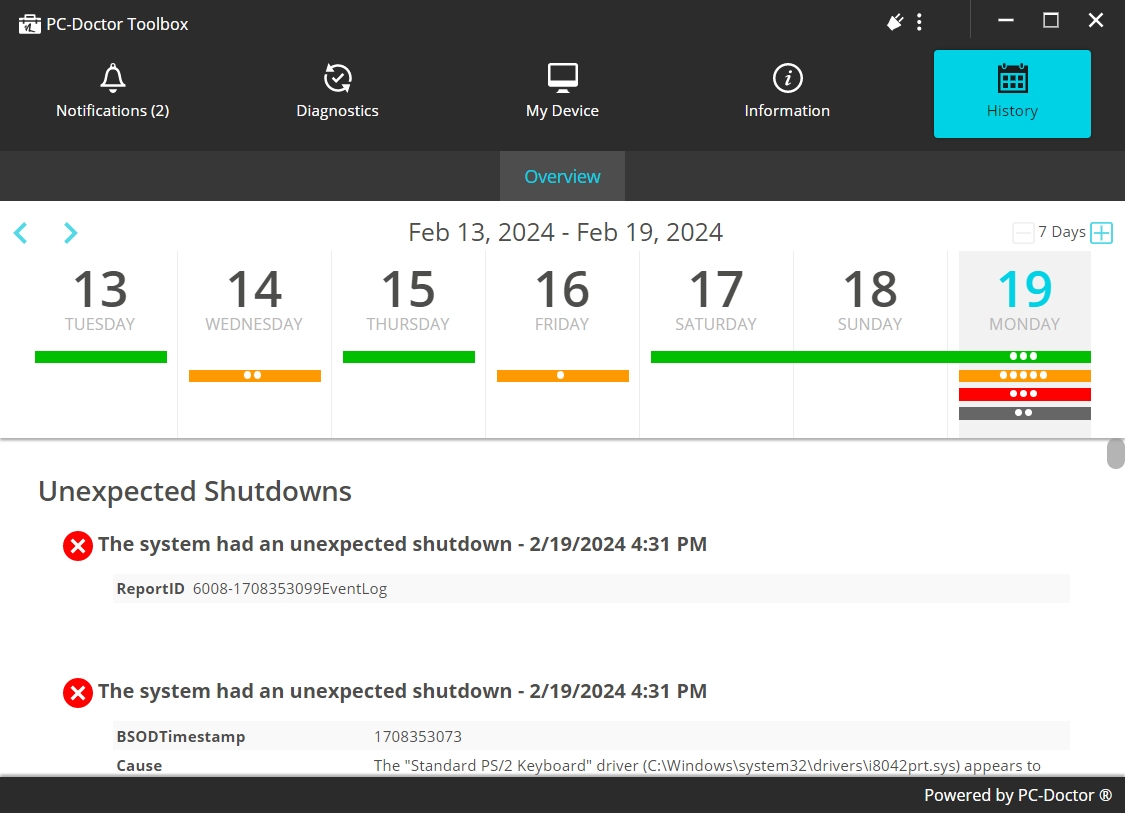Click the power plug icon in title bar
Viewport: 1125px width, 813px height.
click(x=895, y=22)
